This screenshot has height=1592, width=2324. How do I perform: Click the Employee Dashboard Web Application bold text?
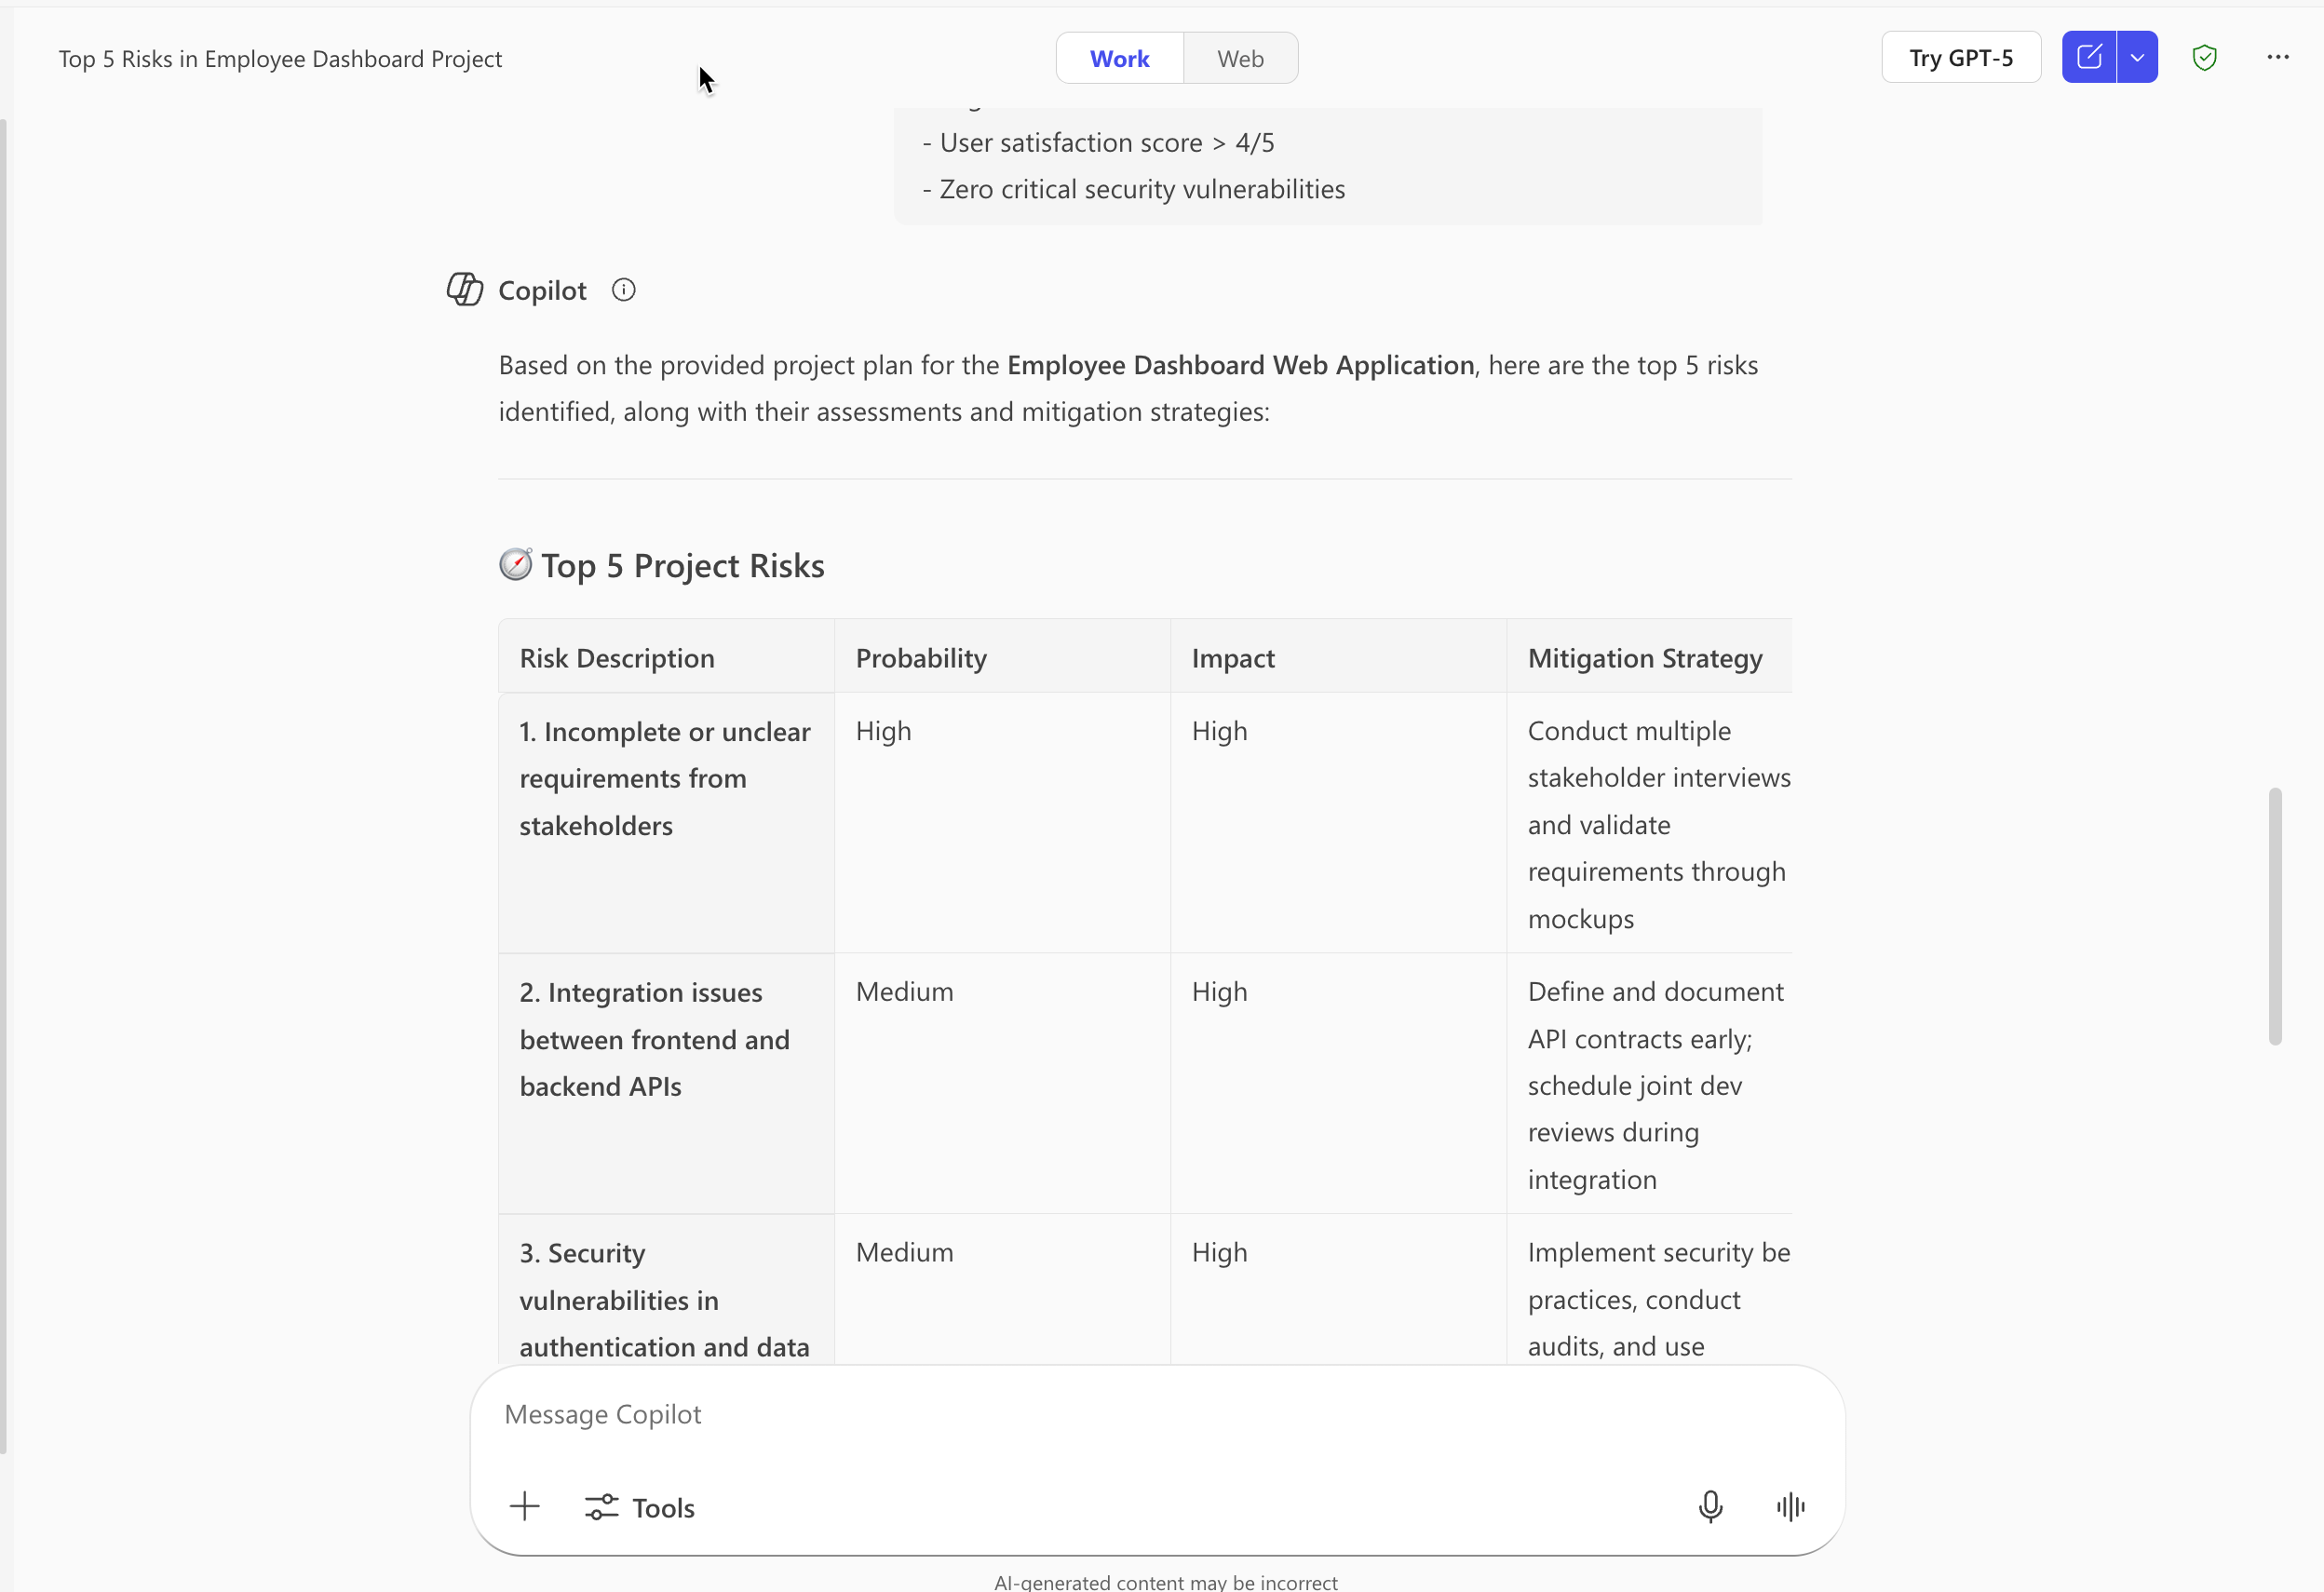tap(1241, 365)
